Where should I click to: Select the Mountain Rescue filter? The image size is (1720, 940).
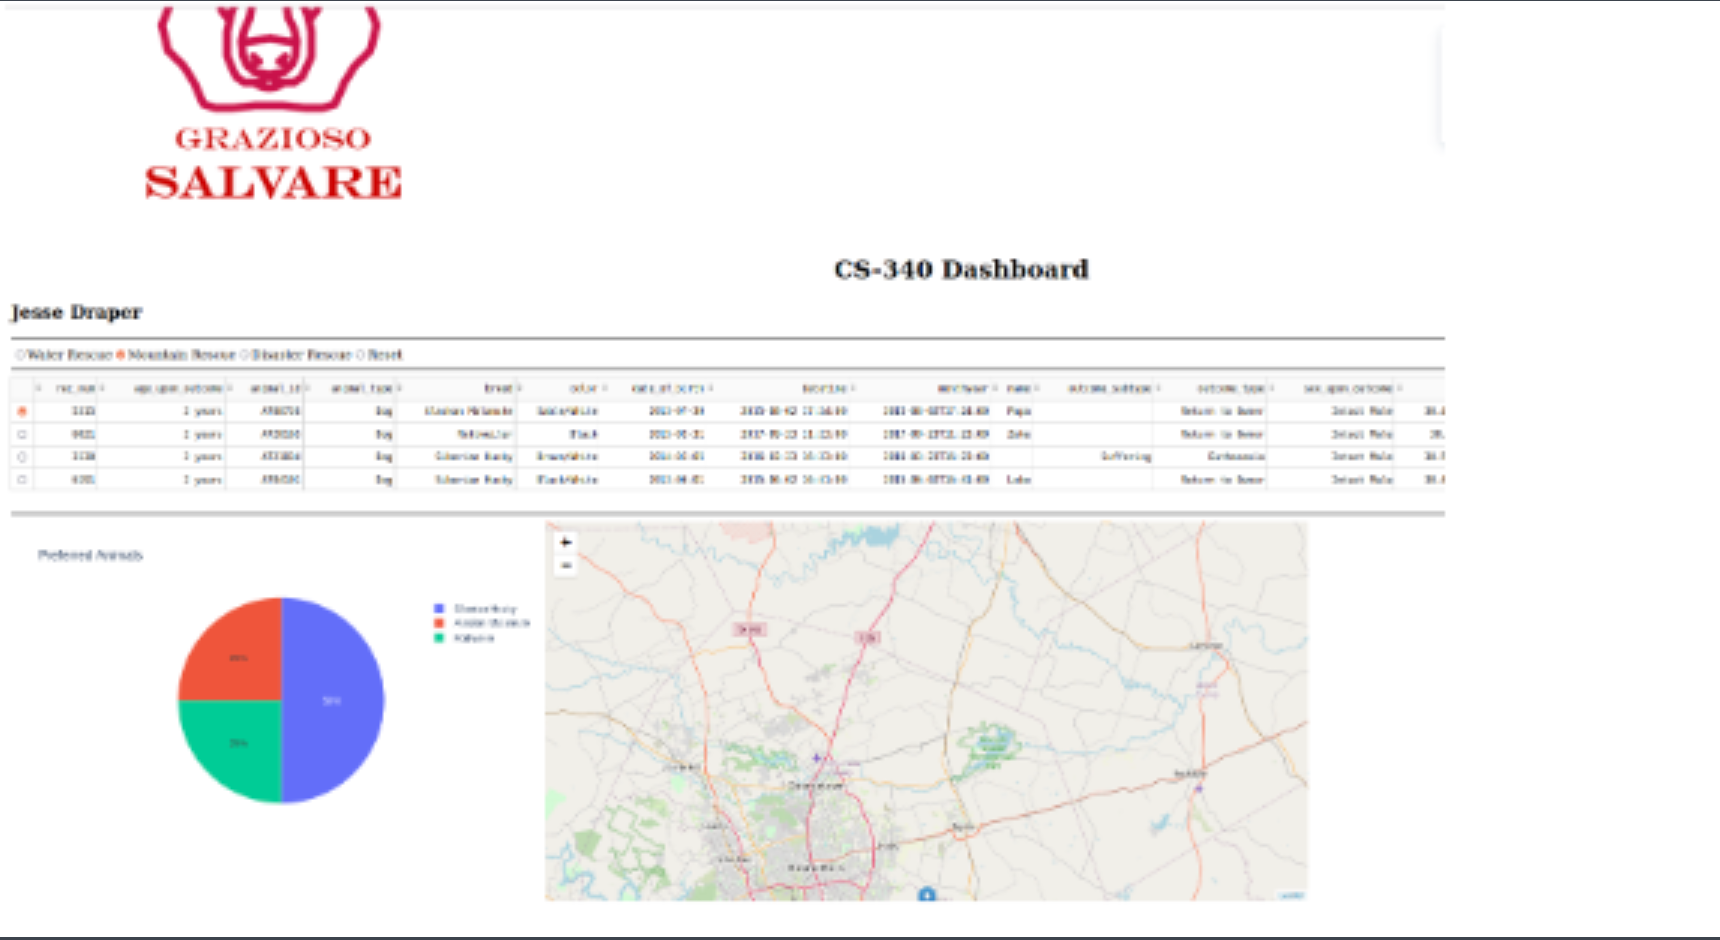[x=121, y=355]
